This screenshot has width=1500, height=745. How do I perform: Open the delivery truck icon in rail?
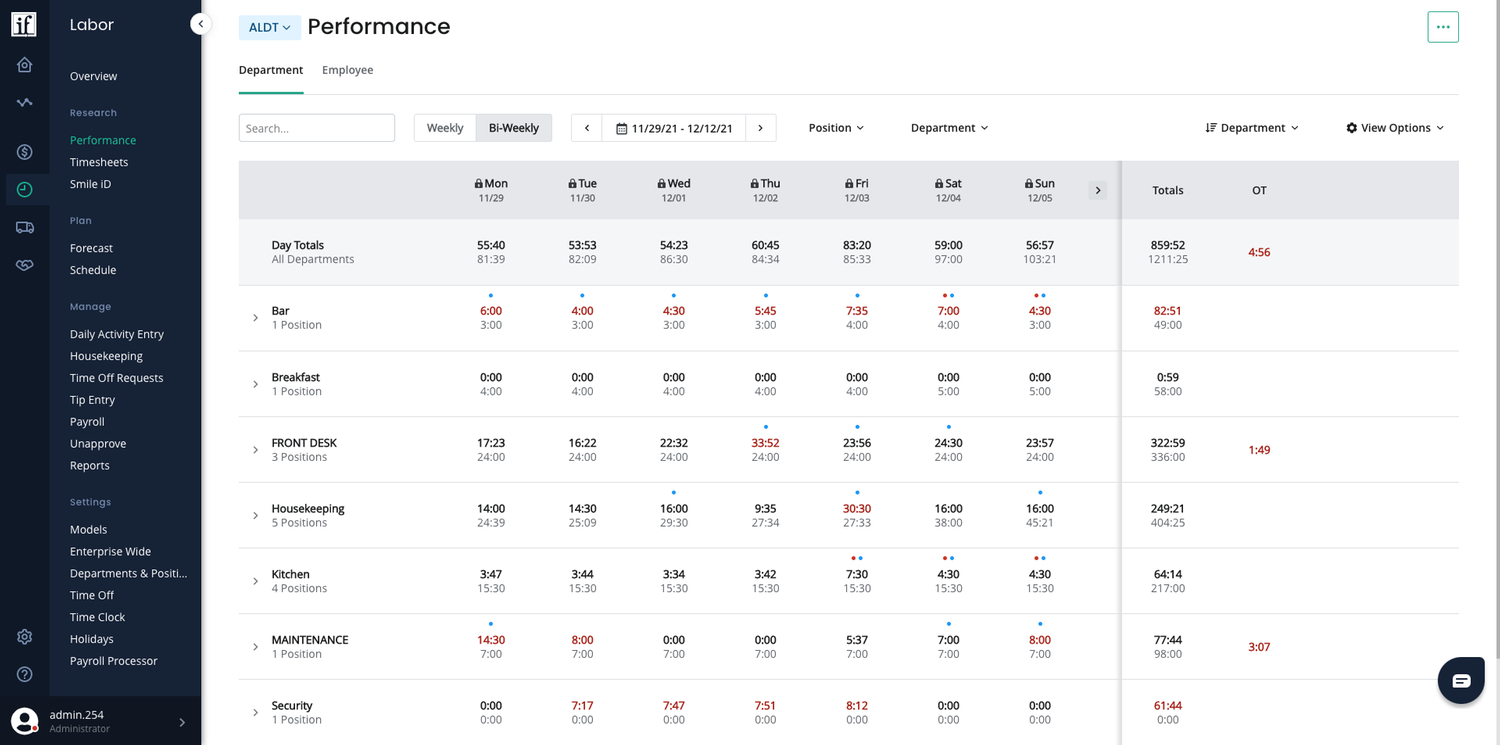(x=25, y=228)
